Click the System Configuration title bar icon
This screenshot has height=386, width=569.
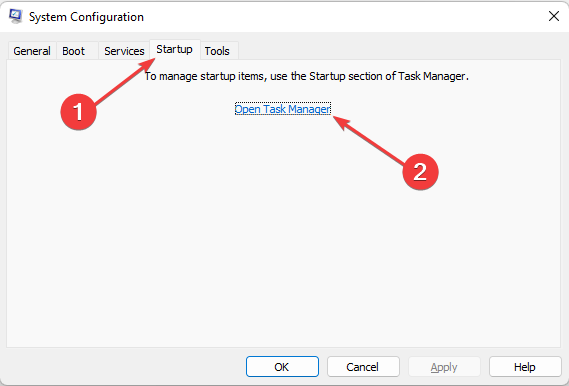coord(16,16)
